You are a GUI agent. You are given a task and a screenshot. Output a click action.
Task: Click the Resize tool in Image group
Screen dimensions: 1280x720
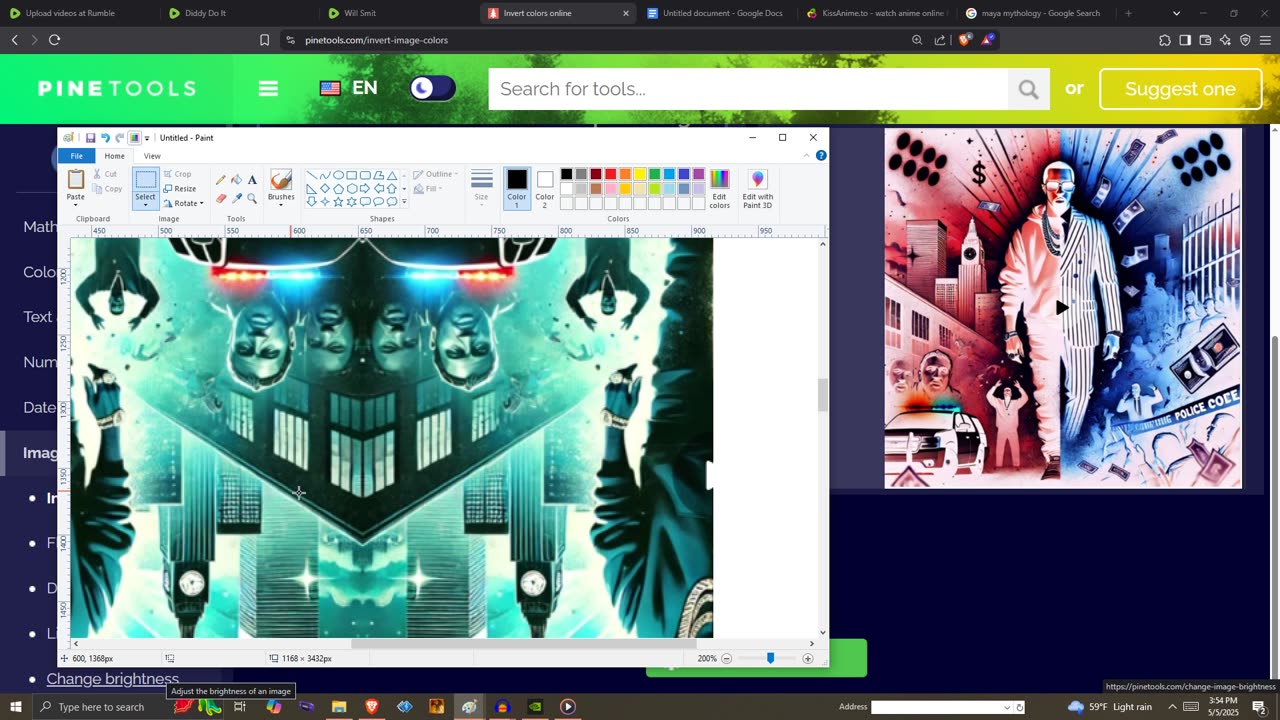click(180, 188)
